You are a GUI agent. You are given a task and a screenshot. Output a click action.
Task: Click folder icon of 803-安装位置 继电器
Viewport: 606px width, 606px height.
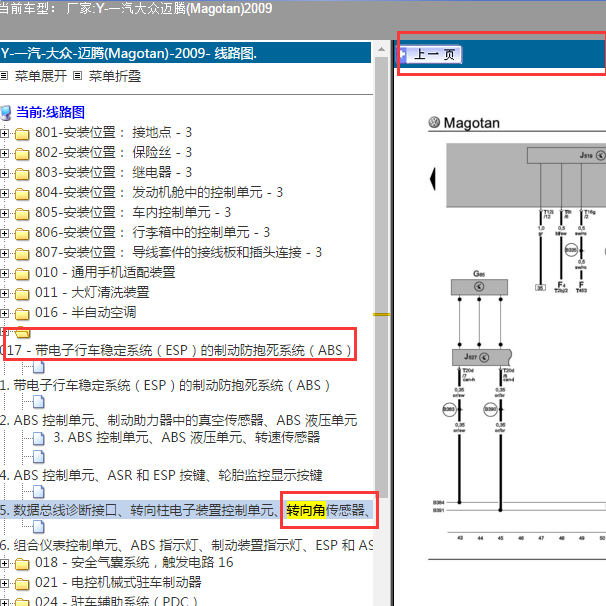click(22, 174)
